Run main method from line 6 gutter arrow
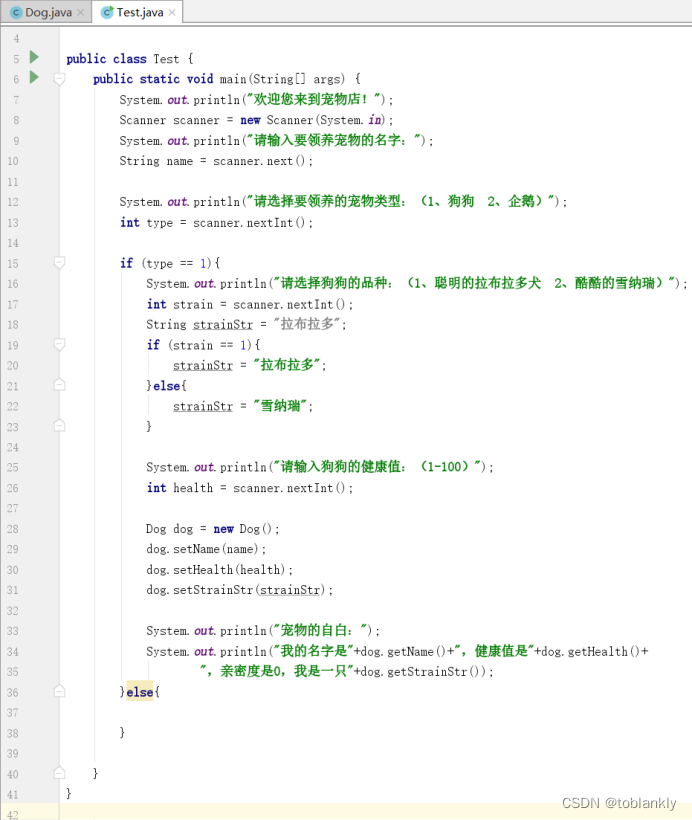Viewport: 692px width, 820px height. 34,77
